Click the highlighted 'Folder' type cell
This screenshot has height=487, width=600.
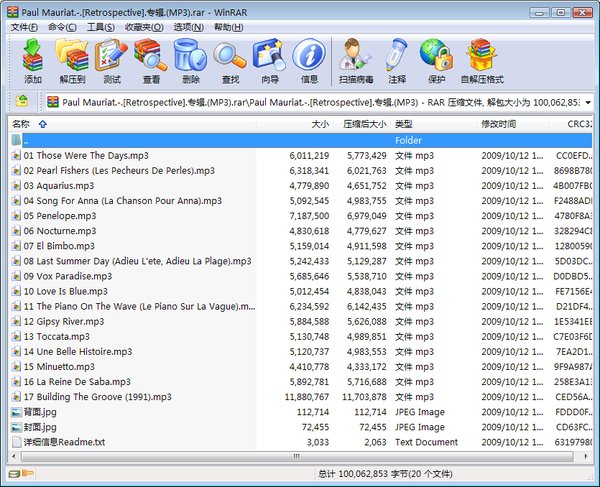pos(408,140)
